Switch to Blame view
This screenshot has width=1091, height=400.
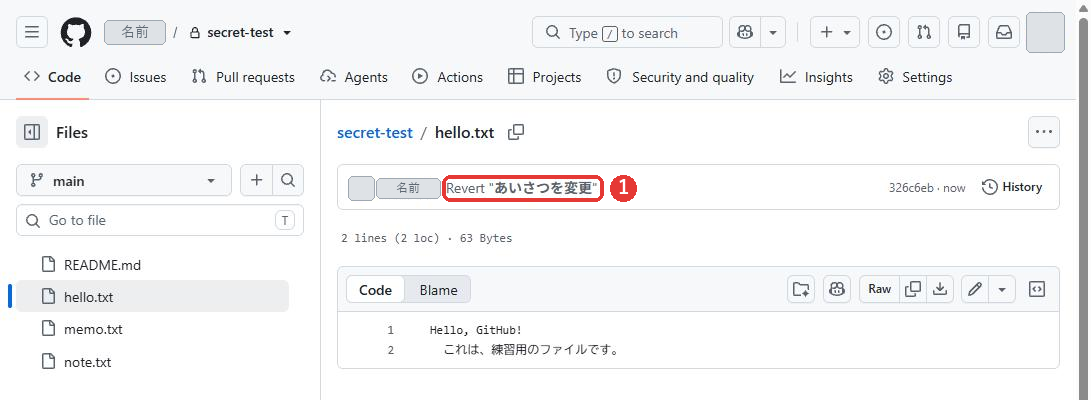(x=438, y=289)
